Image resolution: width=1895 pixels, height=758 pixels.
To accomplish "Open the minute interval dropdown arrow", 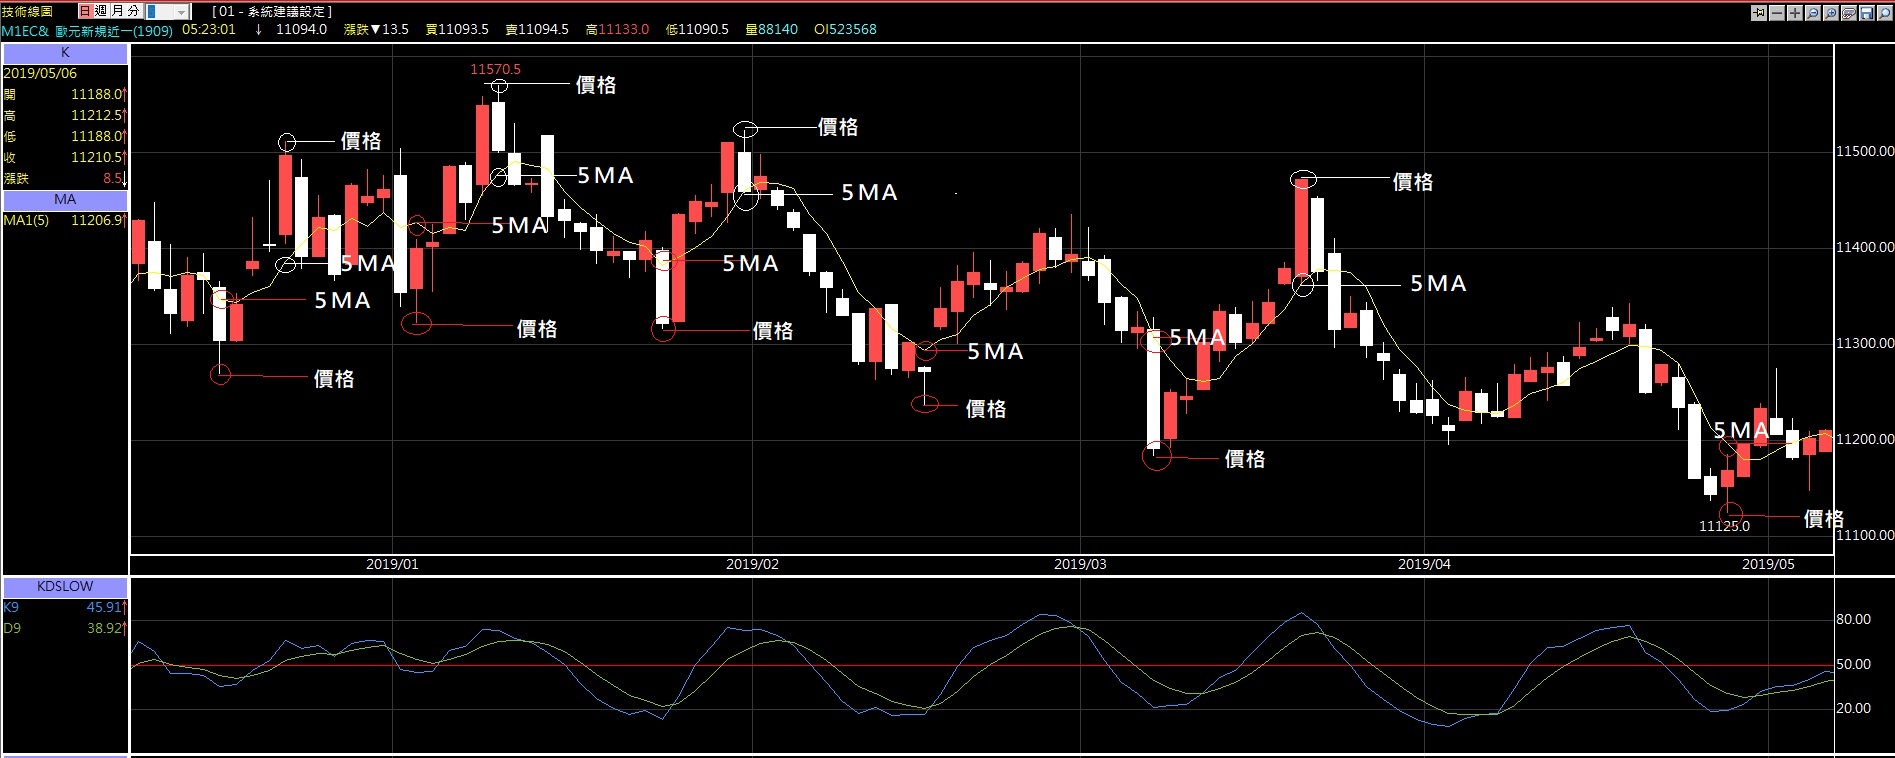I will coord(181,12).
